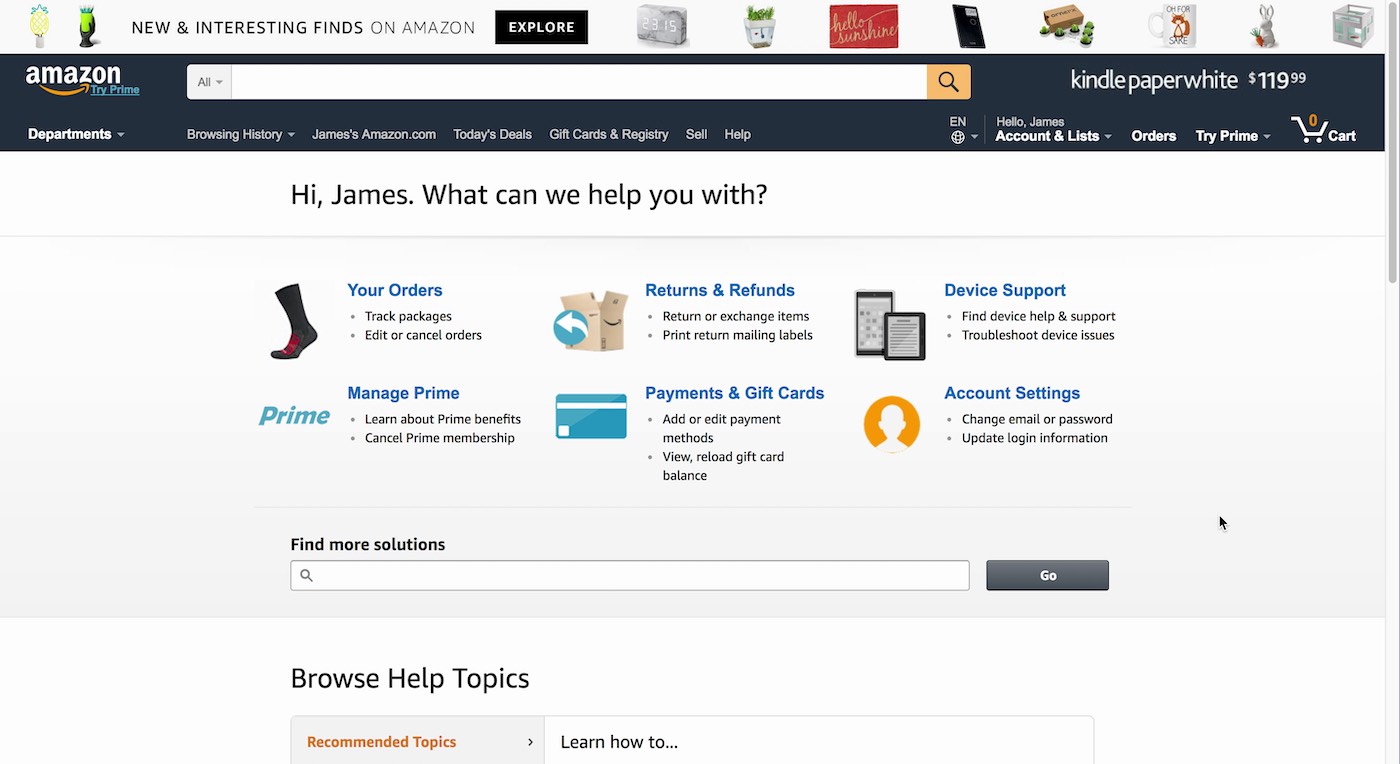Select the Recommended Topics tab
This screenshot has height=764, width=1400.
coord(417,742)
